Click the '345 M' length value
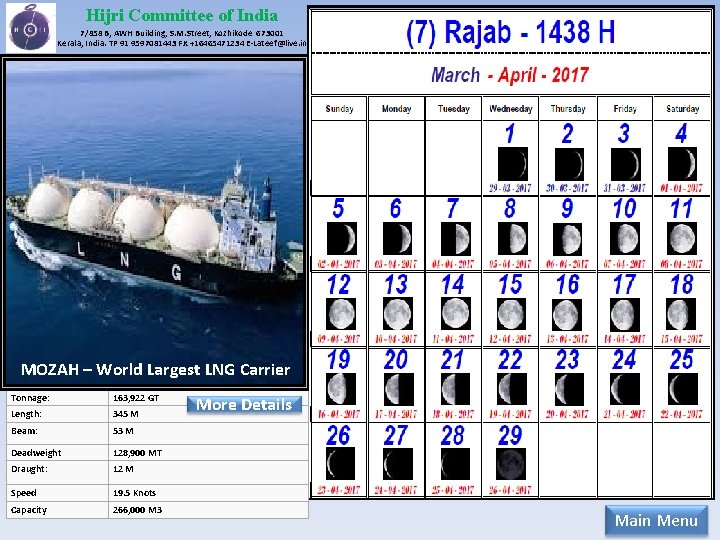This screenshot has width=720, height=540. pos(125,414)
